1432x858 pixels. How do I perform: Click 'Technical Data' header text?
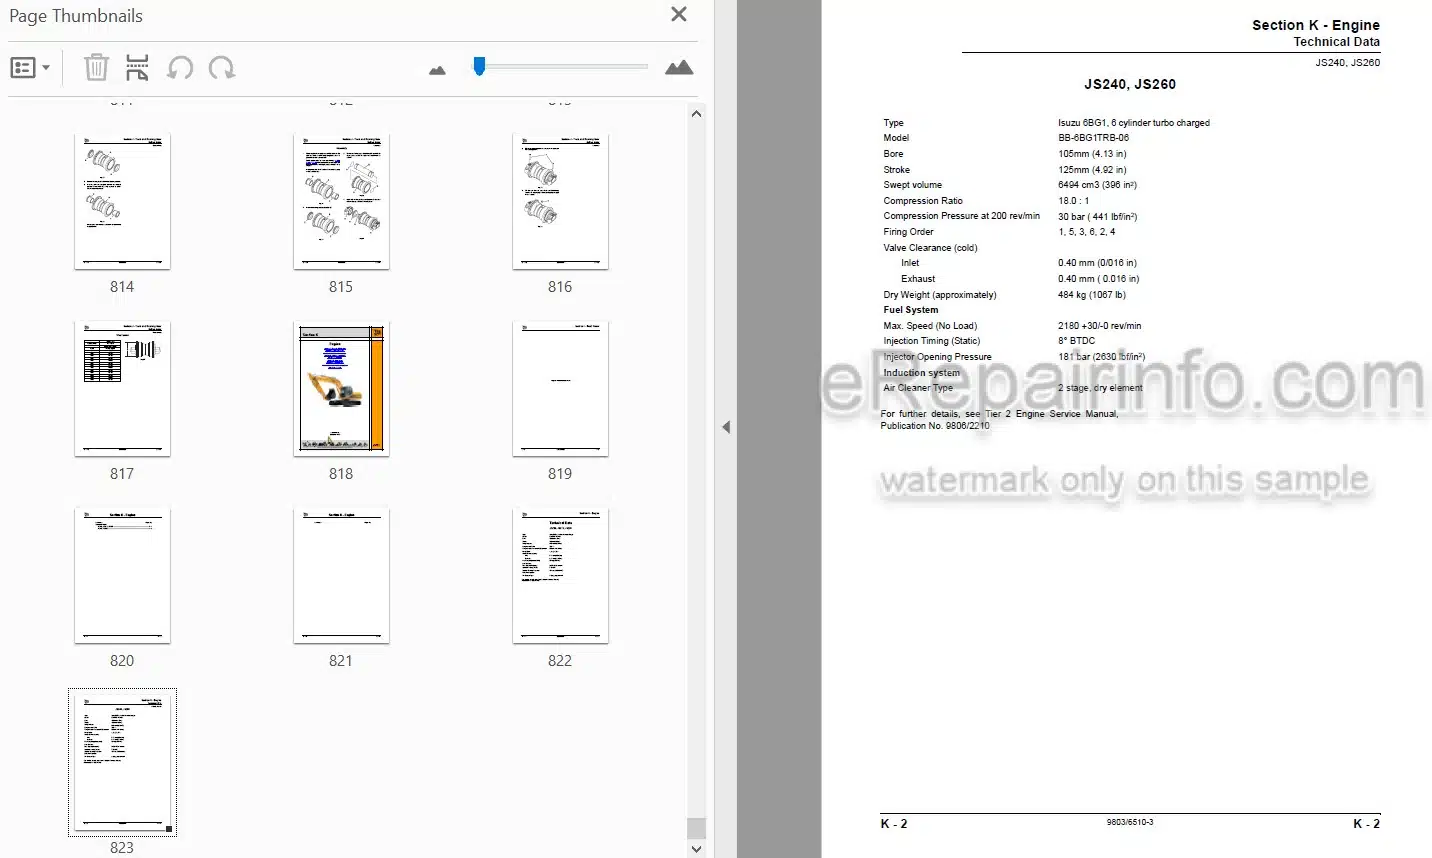(x=1336, y=42)
